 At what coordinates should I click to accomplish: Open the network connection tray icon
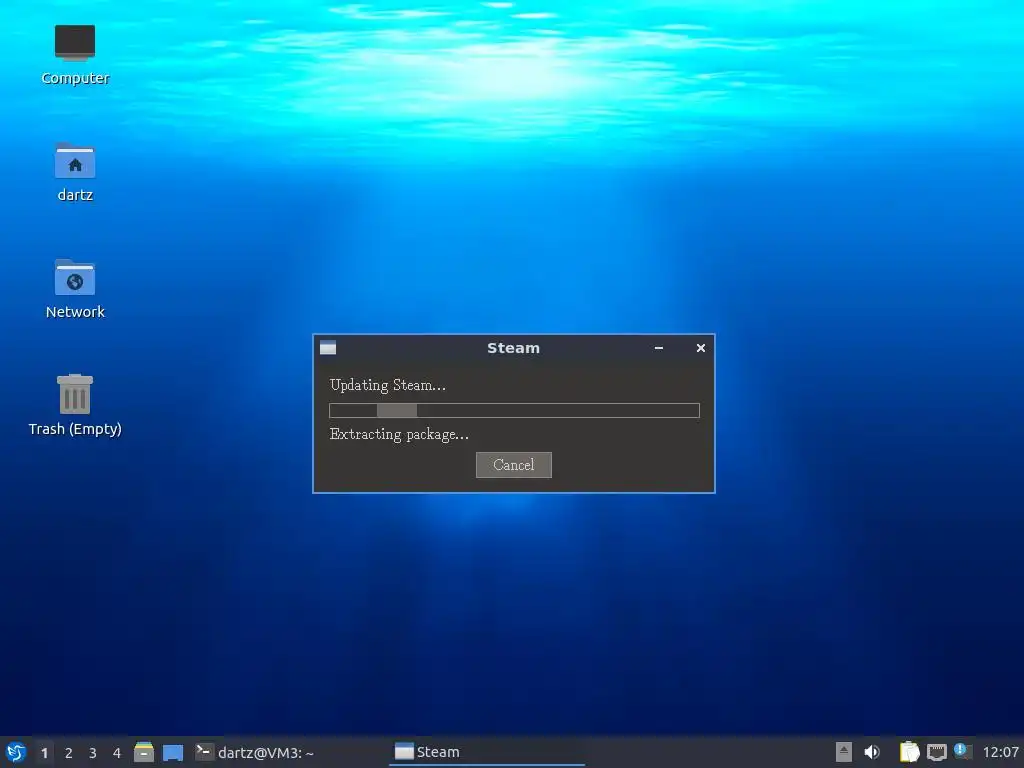tap(936, 752)
